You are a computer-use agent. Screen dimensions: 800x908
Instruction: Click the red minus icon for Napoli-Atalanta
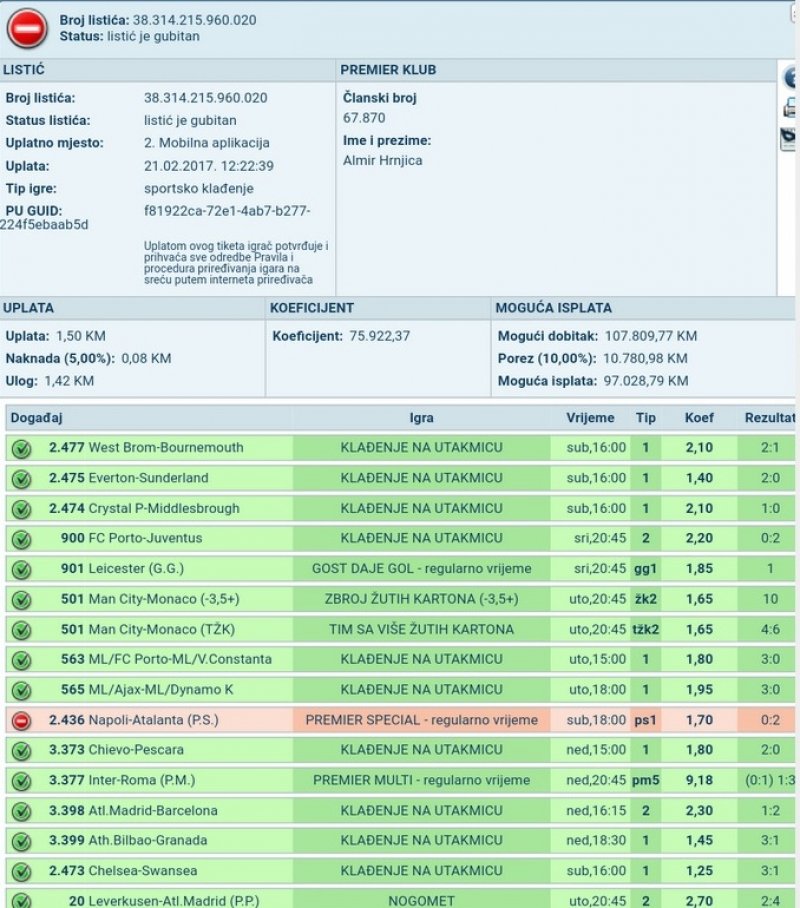(x=21, y=720)
